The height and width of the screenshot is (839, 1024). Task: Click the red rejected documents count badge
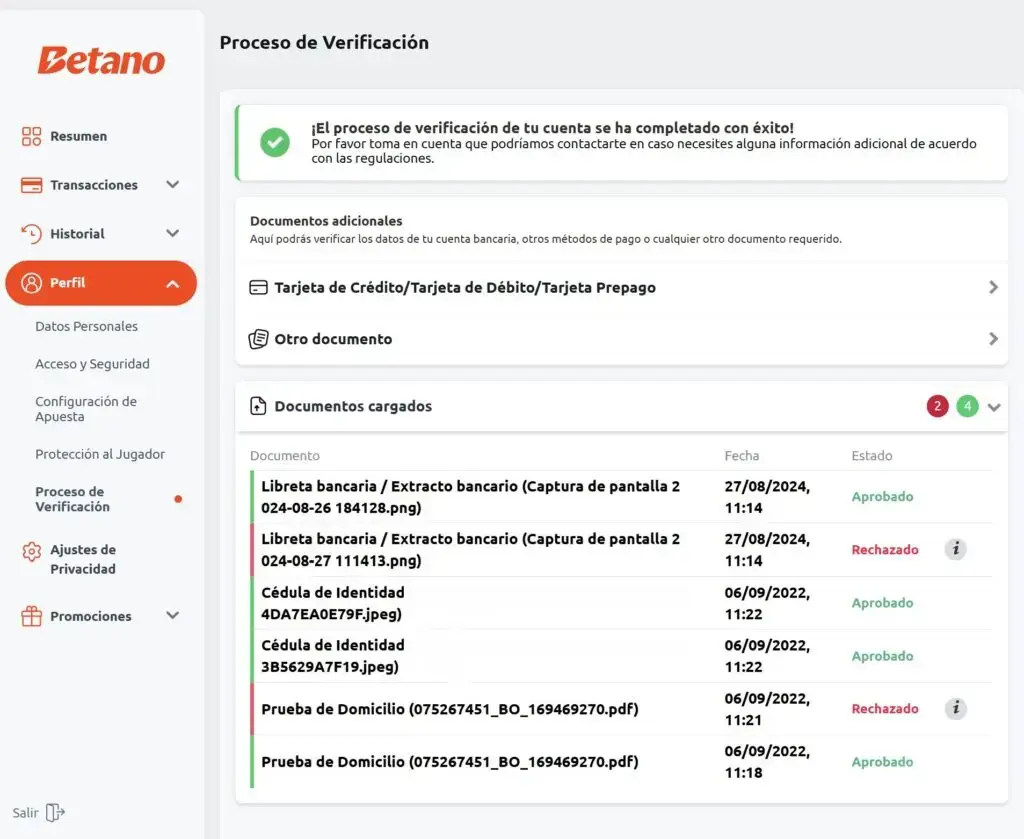pos(937,407)
